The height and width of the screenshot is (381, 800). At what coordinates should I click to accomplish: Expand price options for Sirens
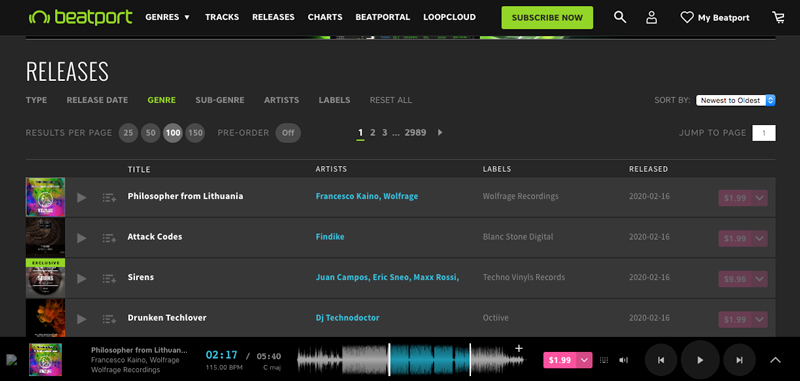click(x=759, y=279)
